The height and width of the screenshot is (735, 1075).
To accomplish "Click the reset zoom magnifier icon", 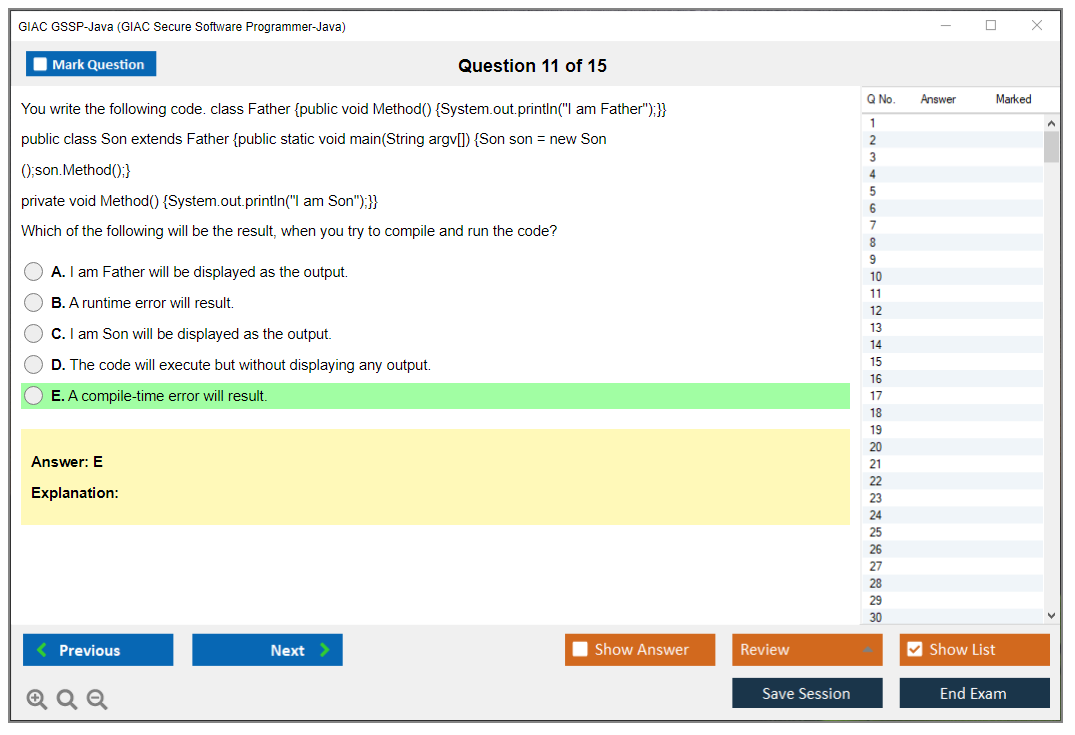I will pyautogui.click(x=67, y=700).
